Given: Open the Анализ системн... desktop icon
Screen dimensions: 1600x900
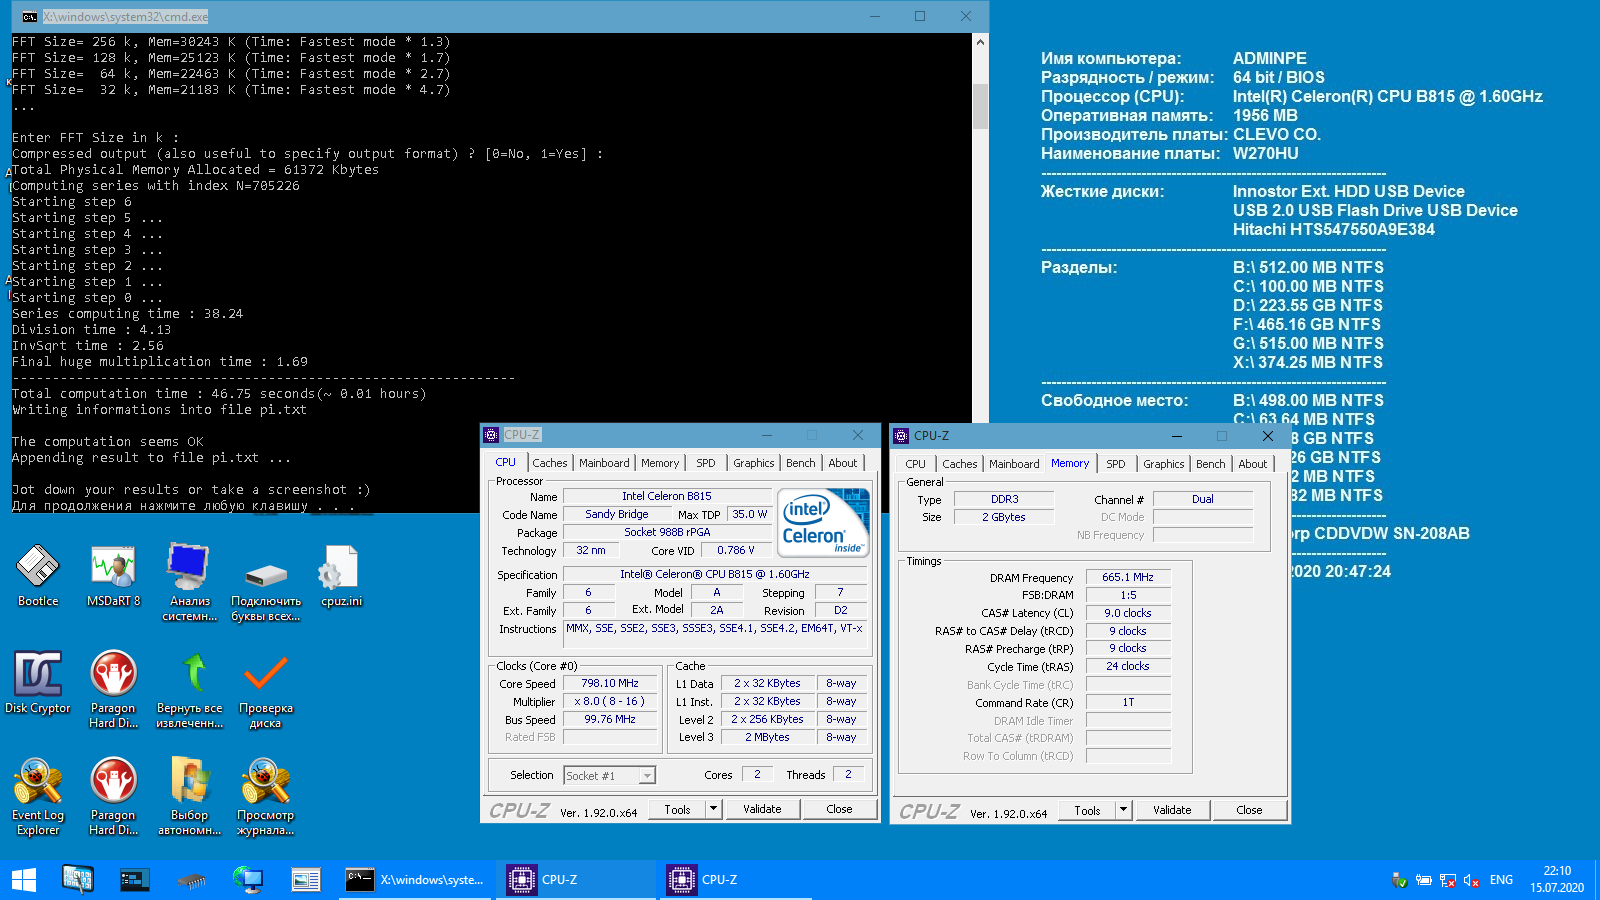Looking at the screenshot, I should coord(190,582).
